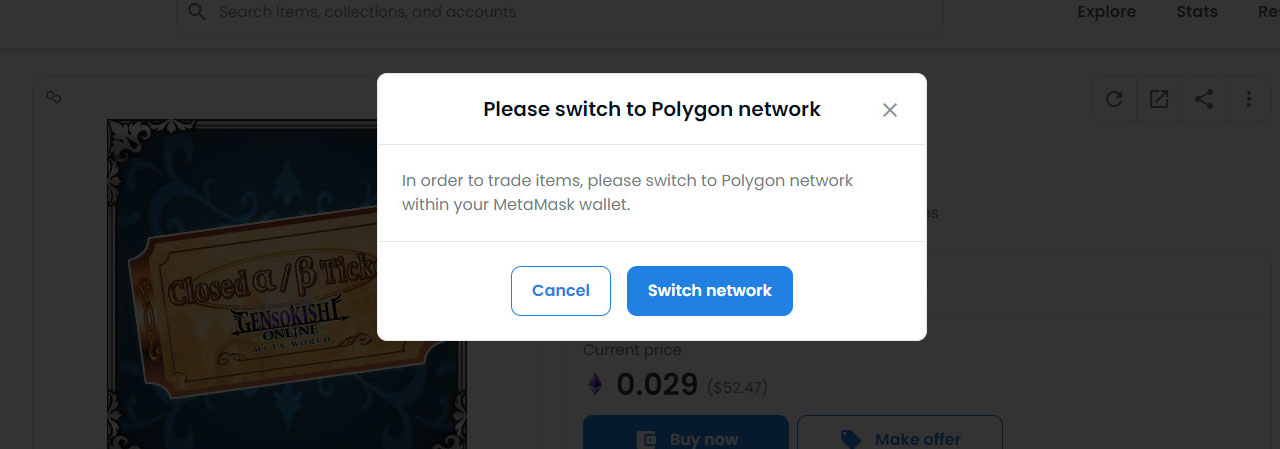Viewport: 1280px width, 449px height.
Task: Click the 0.029 price value
Action: (x=657, y=385)
